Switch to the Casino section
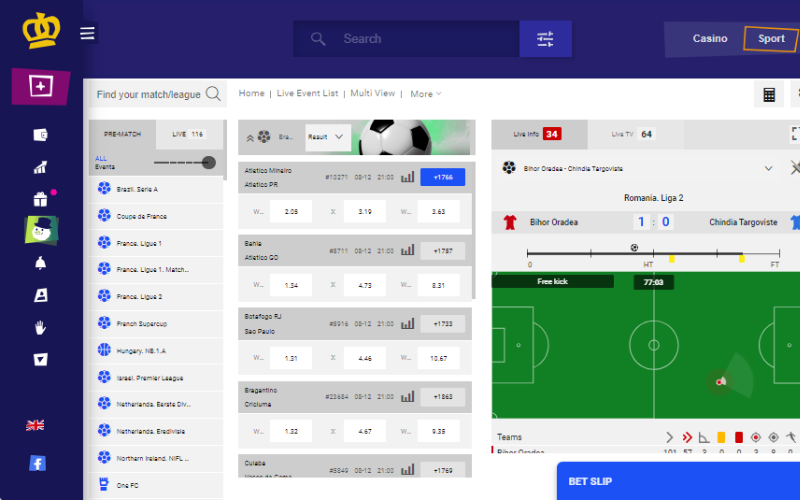The image size is (800, 500). tap(710, 38)
